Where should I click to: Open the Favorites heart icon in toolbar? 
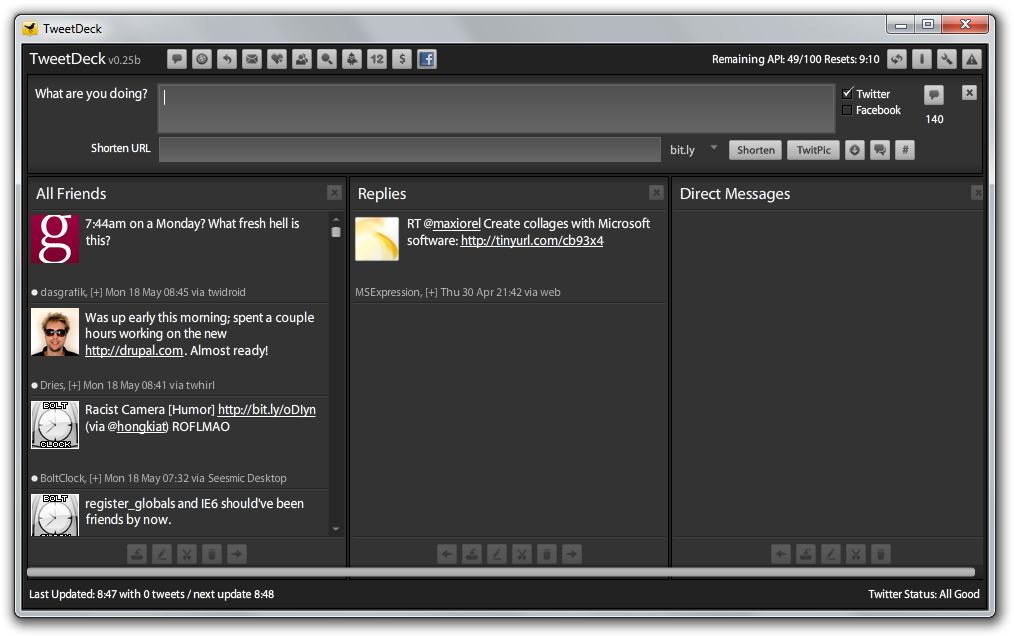point(277,59)
